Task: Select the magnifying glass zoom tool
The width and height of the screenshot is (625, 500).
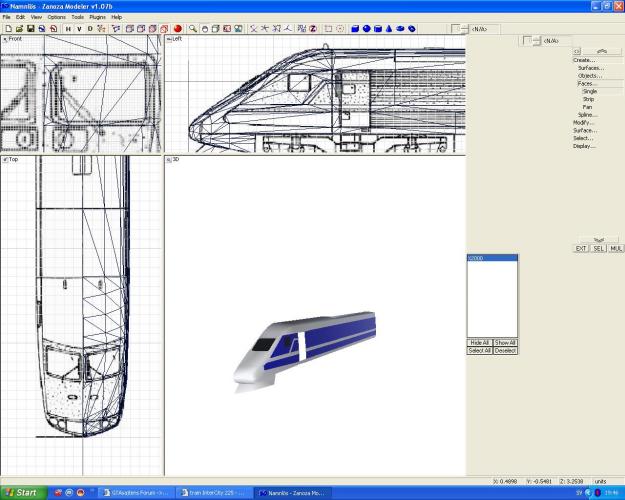Action: point(194,29)
